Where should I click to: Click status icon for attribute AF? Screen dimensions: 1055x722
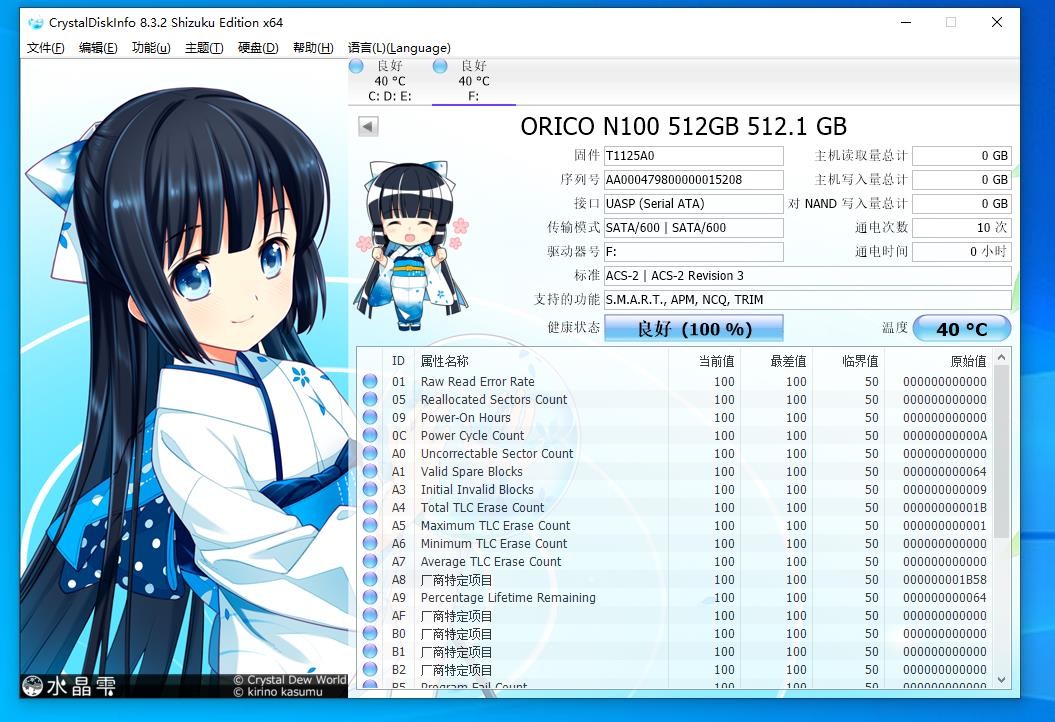pyautogui.click(x=370, y=615)
